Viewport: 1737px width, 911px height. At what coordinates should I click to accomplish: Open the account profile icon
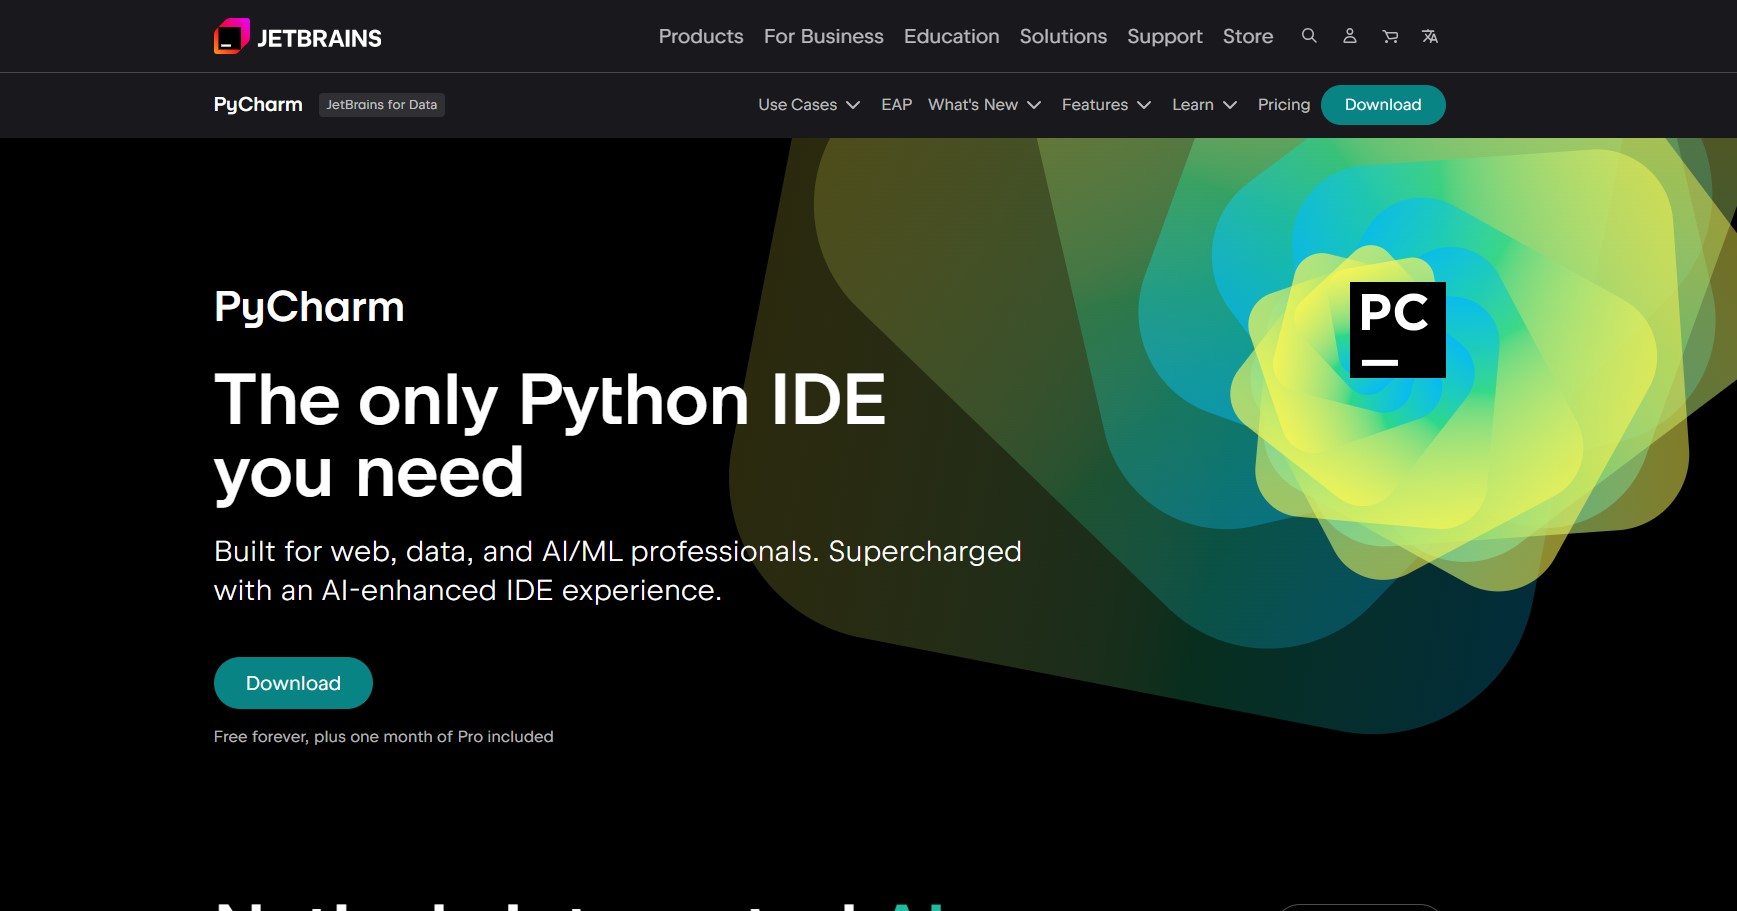tap(1349, 36)
